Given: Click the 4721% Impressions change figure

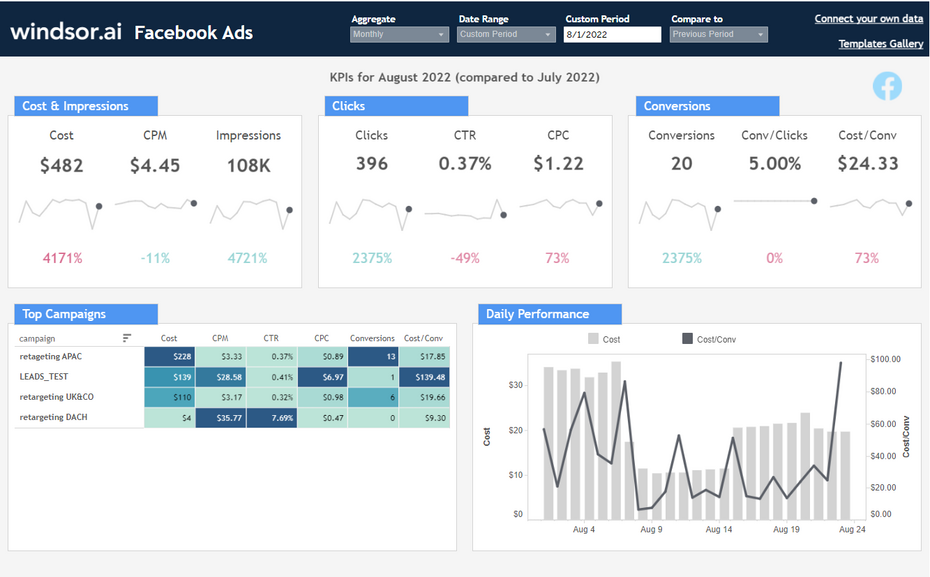Looking at the screenshot, I should tap(248, 258).
